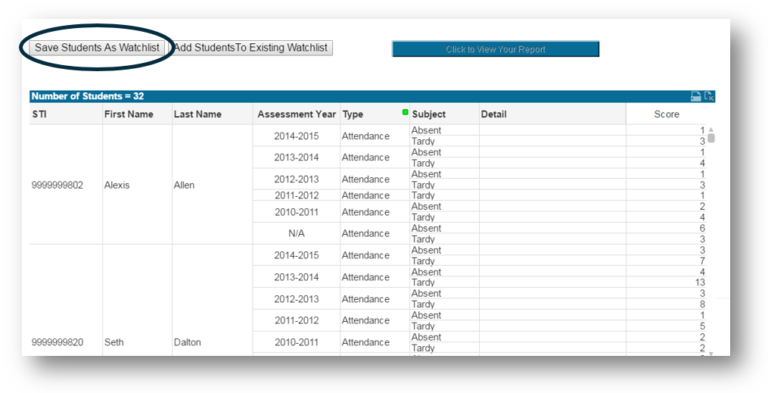
Task: Click Seth's 2014-2015 assessment year cell
Action: pos(296,255)
